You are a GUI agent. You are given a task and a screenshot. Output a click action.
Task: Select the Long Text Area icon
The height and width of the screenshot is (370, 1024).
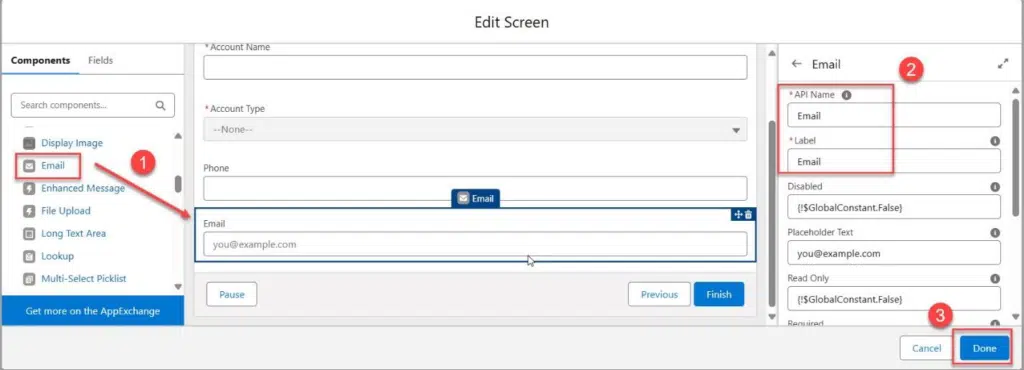click(29, 234)
